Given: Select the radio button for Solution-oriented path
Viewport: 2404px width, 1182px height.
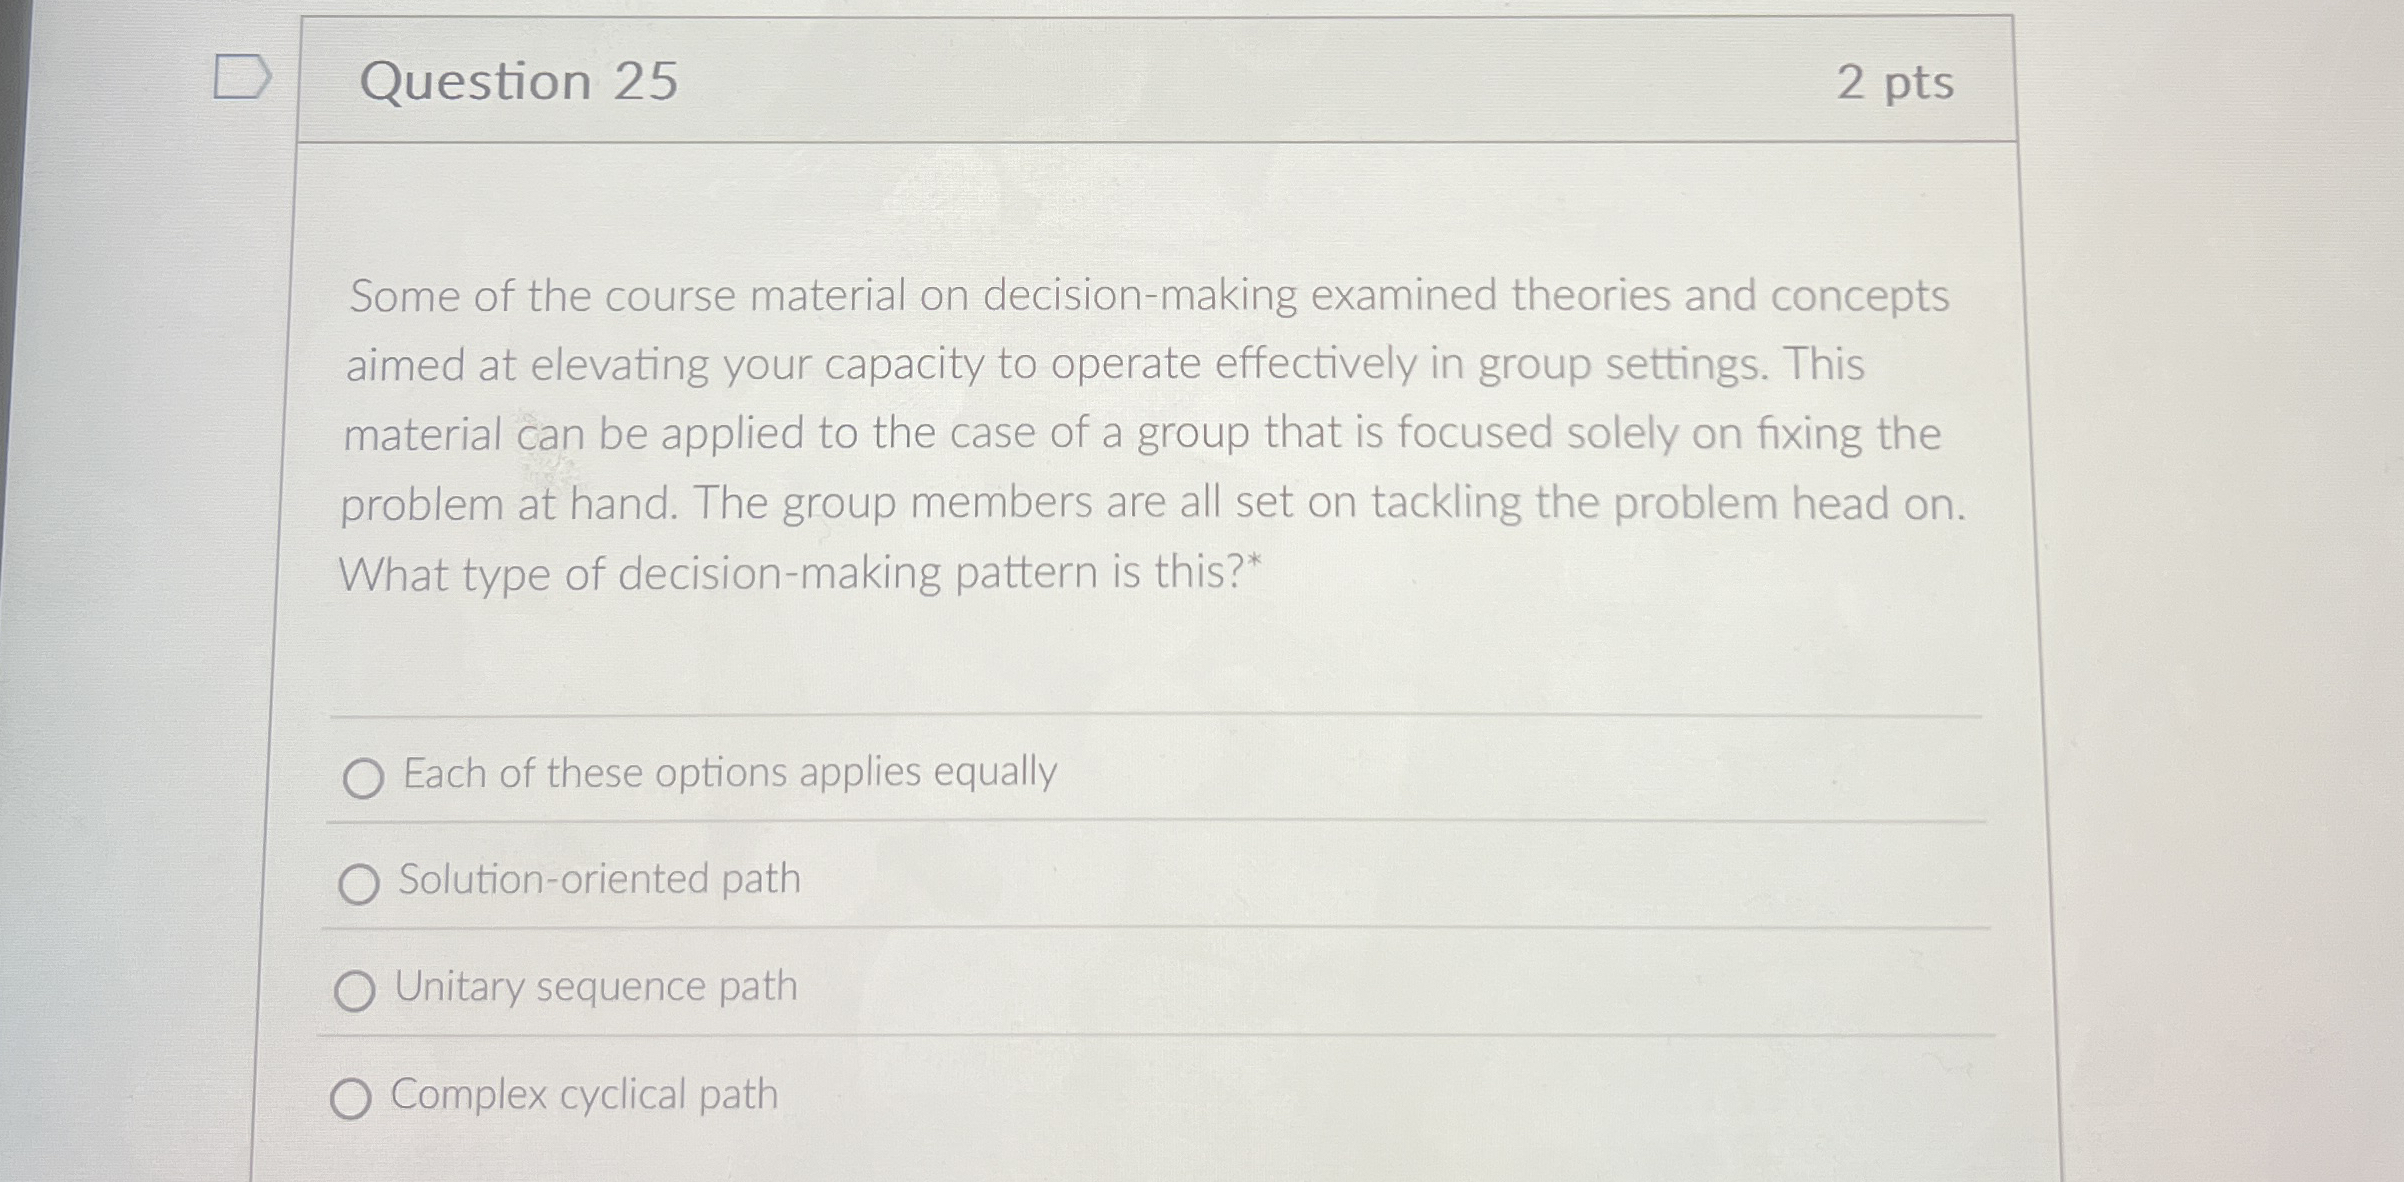Looking at the screenshot, I should [360, 884].
